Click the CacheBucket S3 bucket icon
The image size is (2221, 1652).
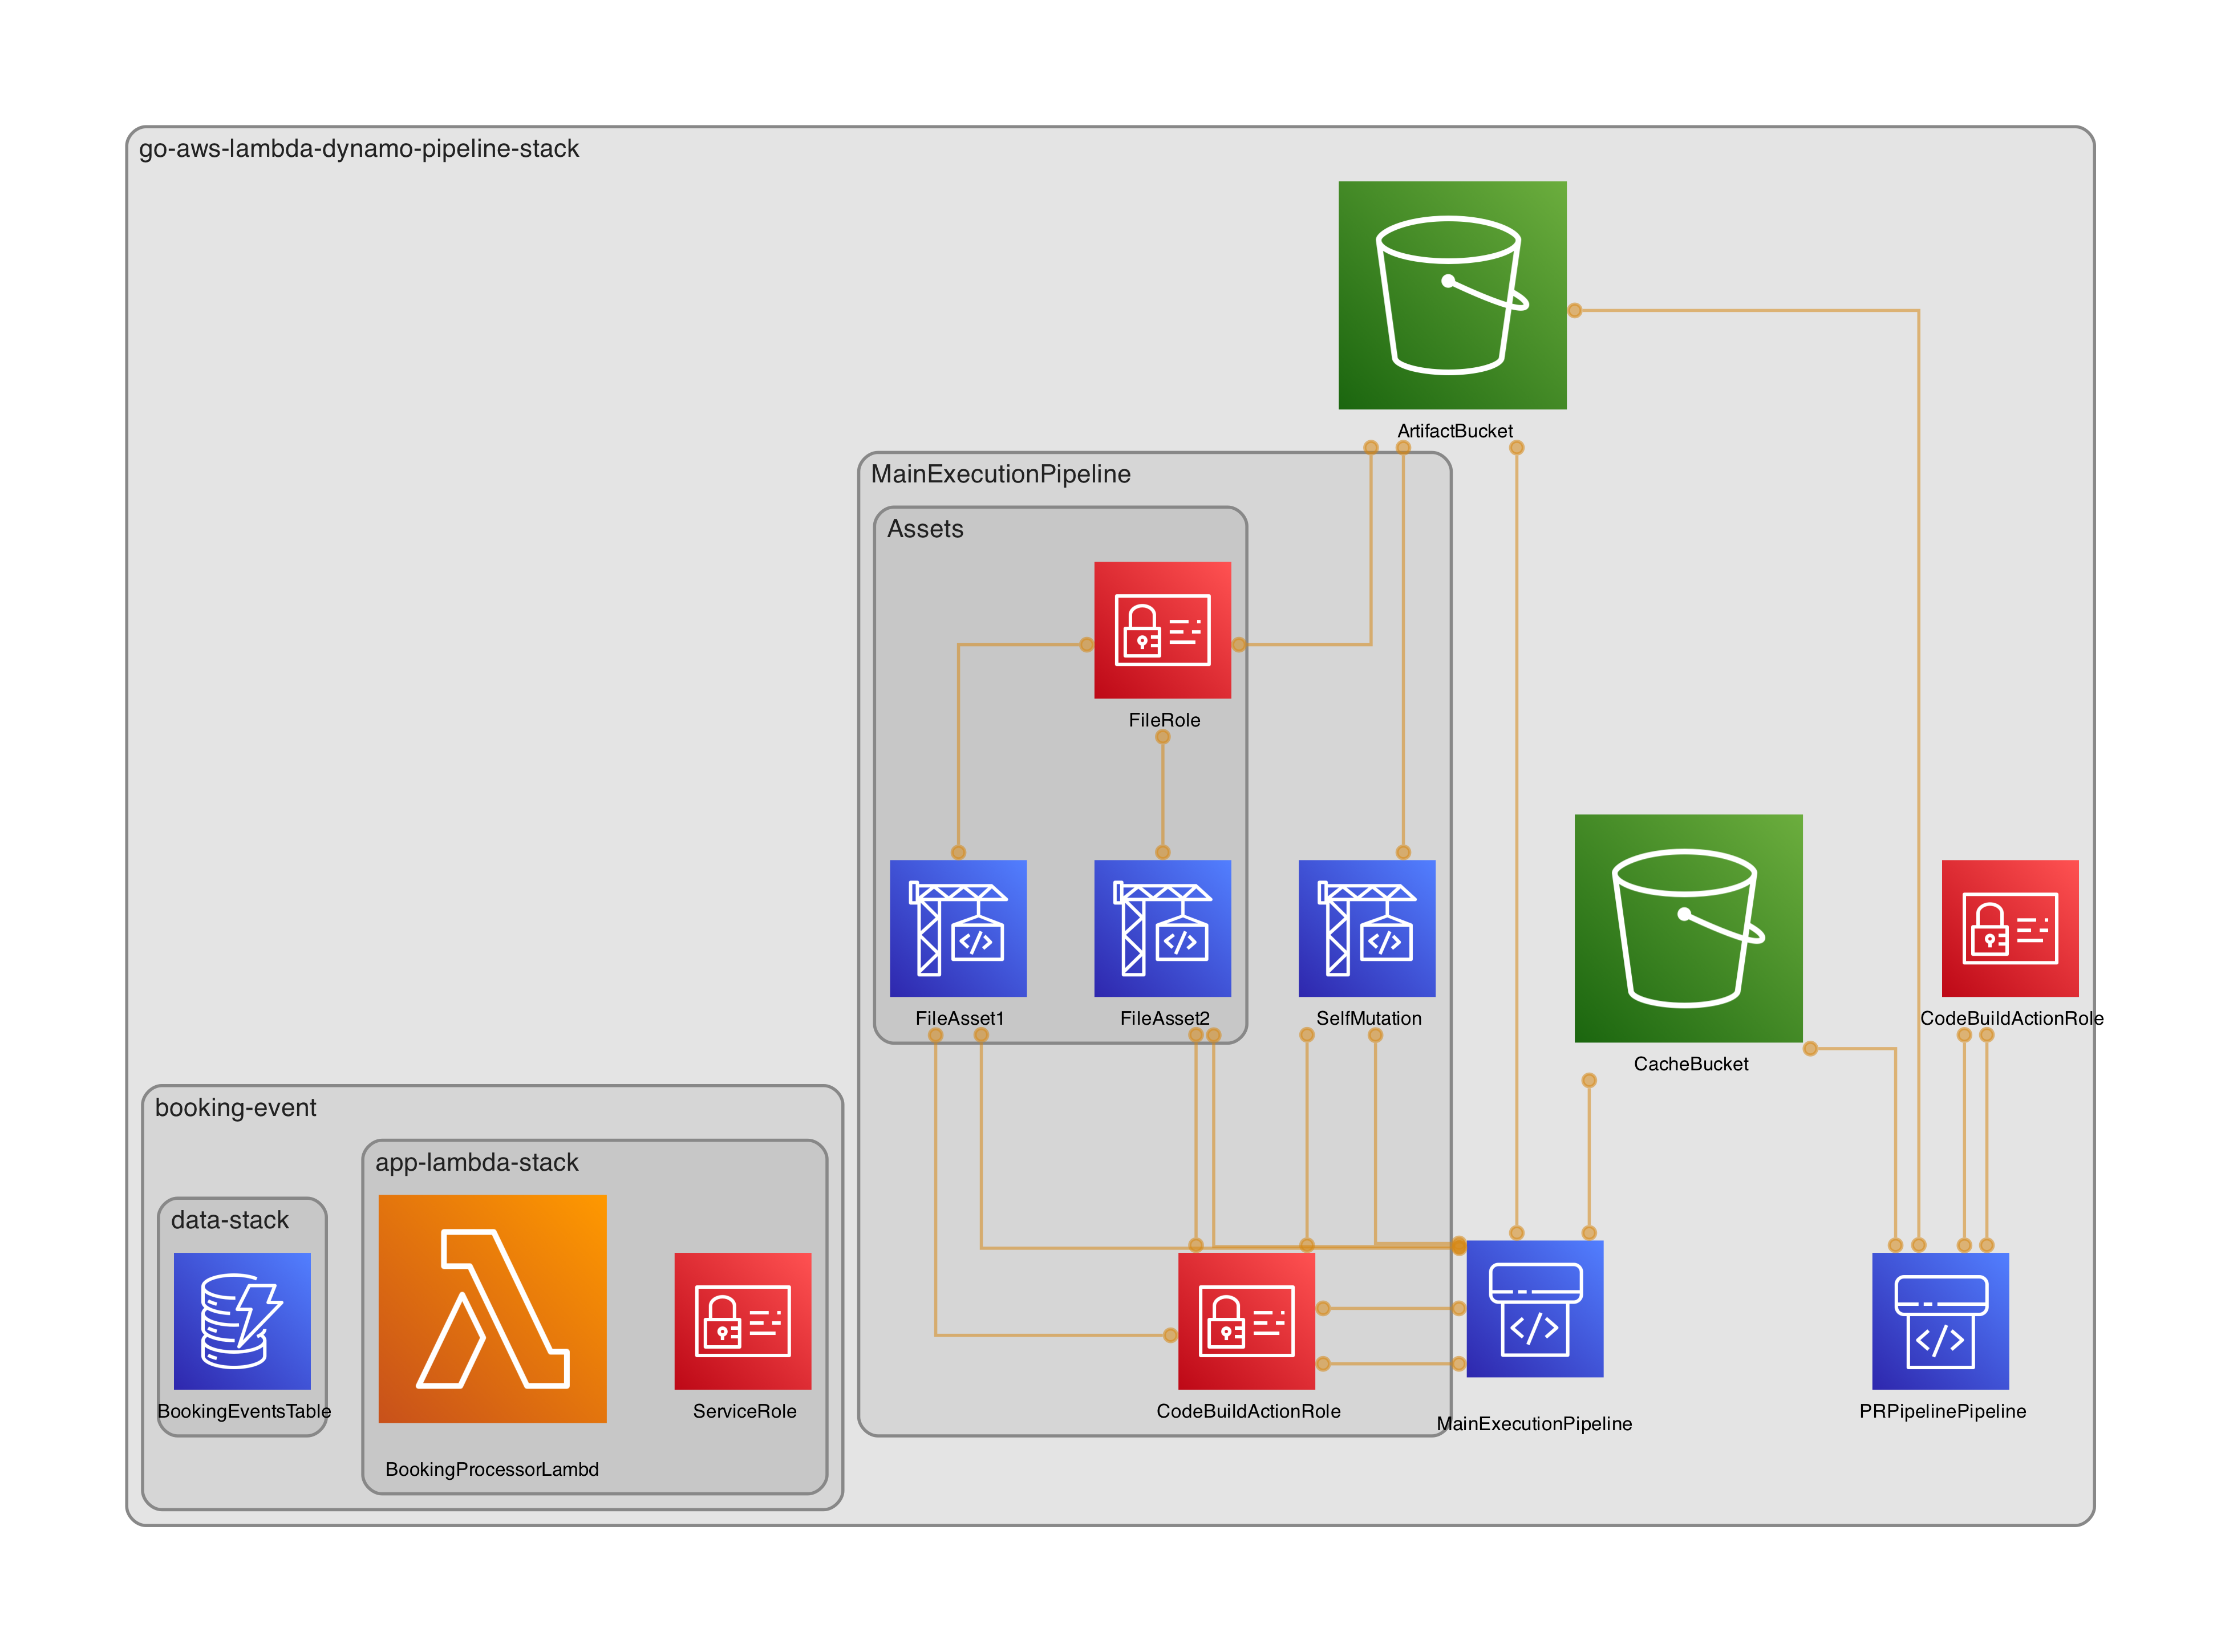tap(1688, 928)
